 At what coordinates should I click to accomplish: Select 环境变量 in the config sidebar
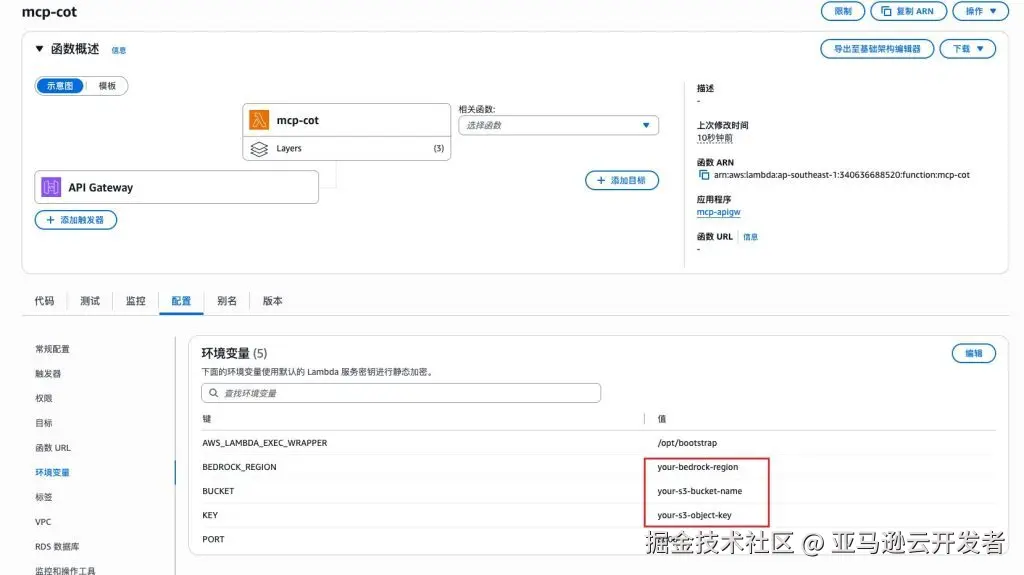[52, 472]
